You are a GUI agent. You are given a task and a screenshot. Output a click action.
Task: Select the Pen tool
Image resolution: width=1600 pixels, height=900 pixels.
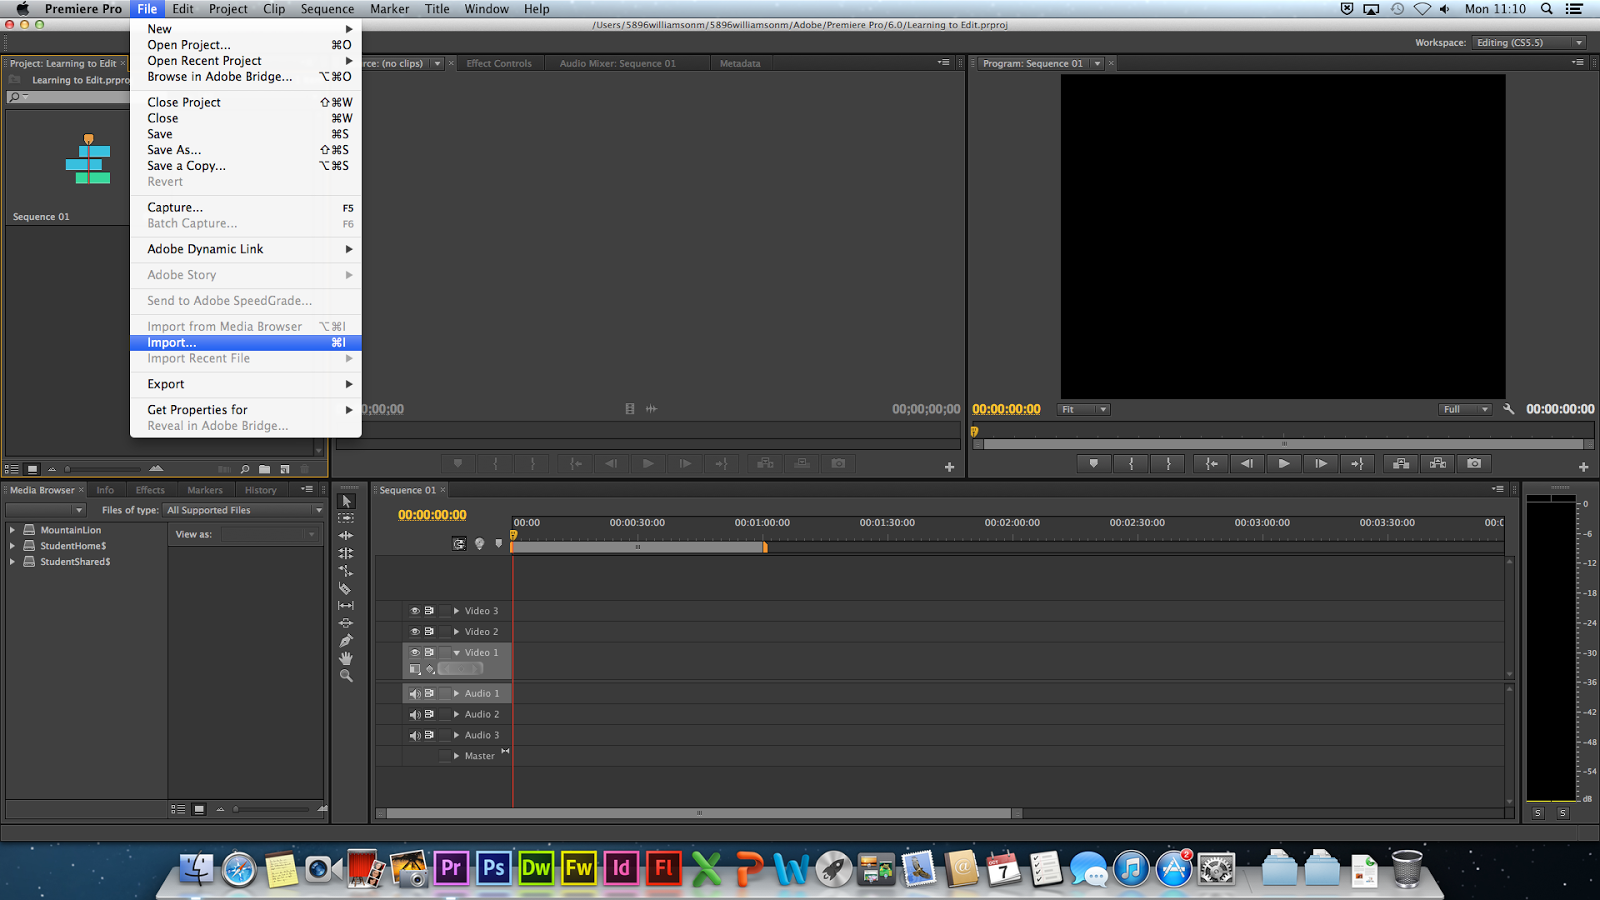tap(346, 641)
